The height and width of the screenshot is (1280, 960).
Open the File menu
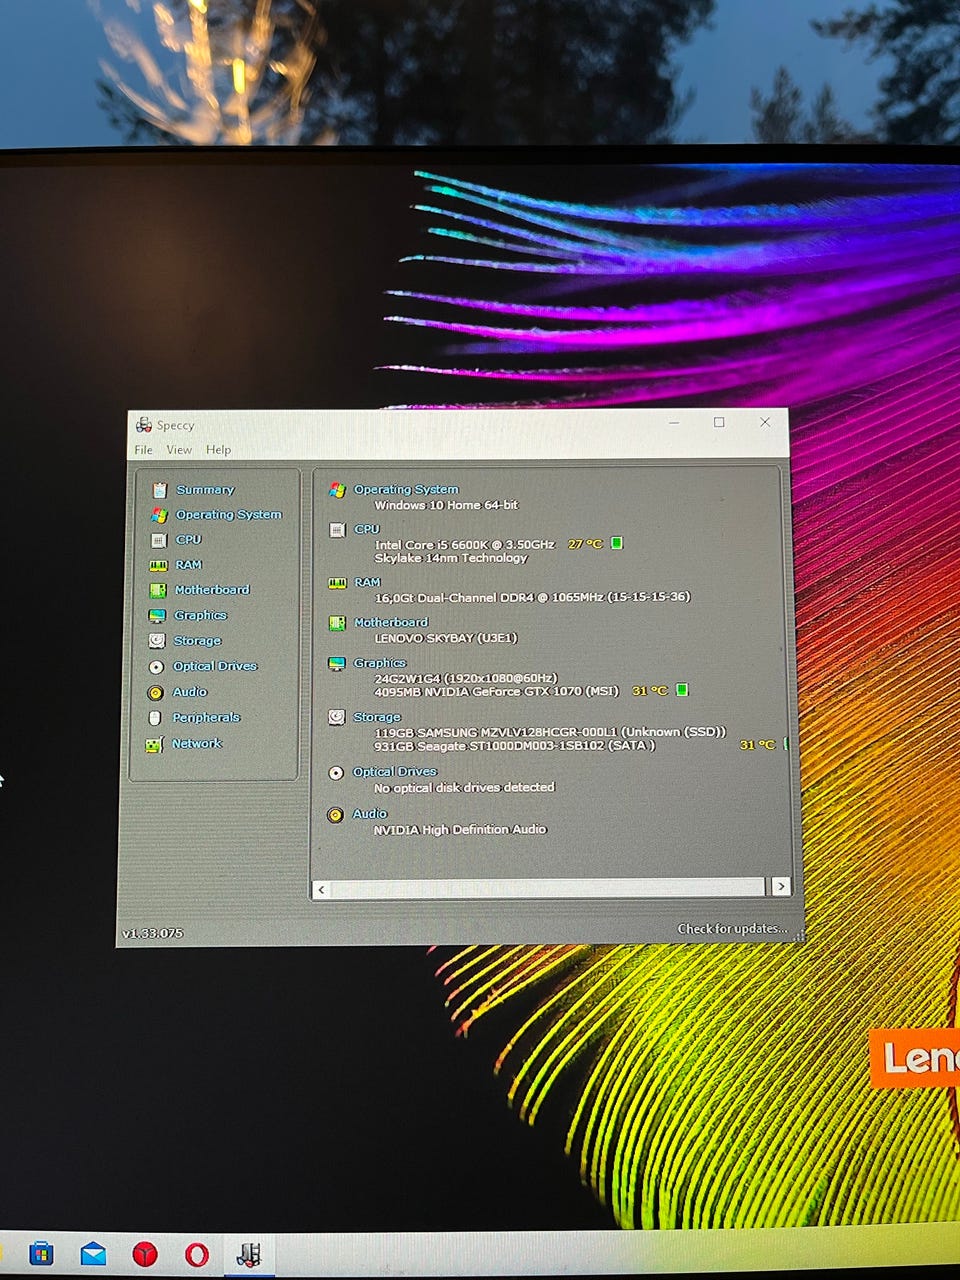[144, 450]
